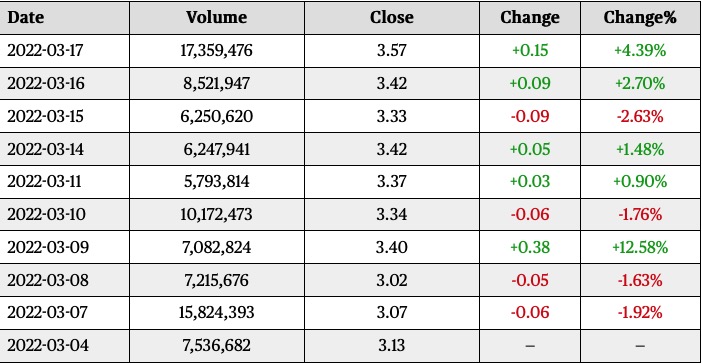Select the +12.58% change percent cell
Image resolution: width=702 pixels, height=364 pixels.
pyautogui.click(x=640, y=247)
